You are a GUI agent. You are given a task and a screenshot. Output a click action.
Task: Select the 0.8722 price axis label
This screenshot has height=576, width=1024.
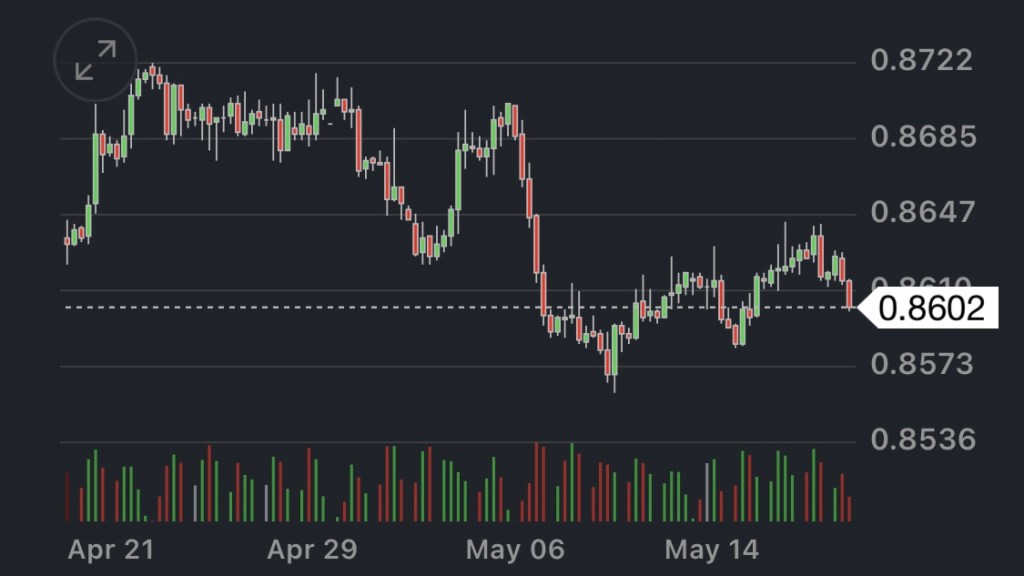pos(921,60)
